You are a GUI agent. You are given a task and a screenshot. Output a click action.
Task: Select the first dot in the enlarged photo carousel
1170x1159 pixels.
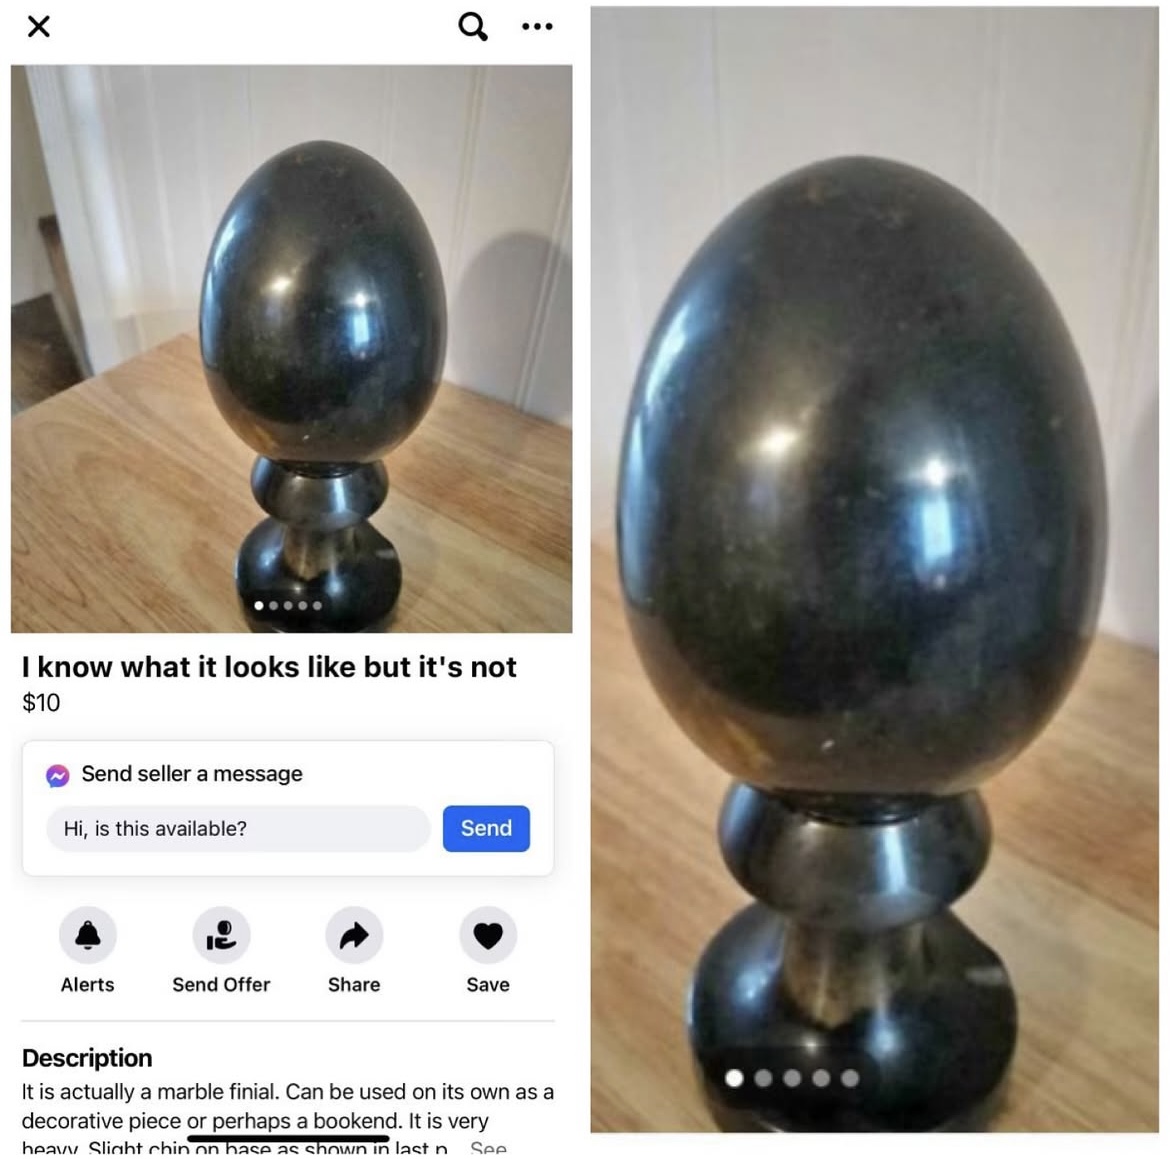[734, 1078]
